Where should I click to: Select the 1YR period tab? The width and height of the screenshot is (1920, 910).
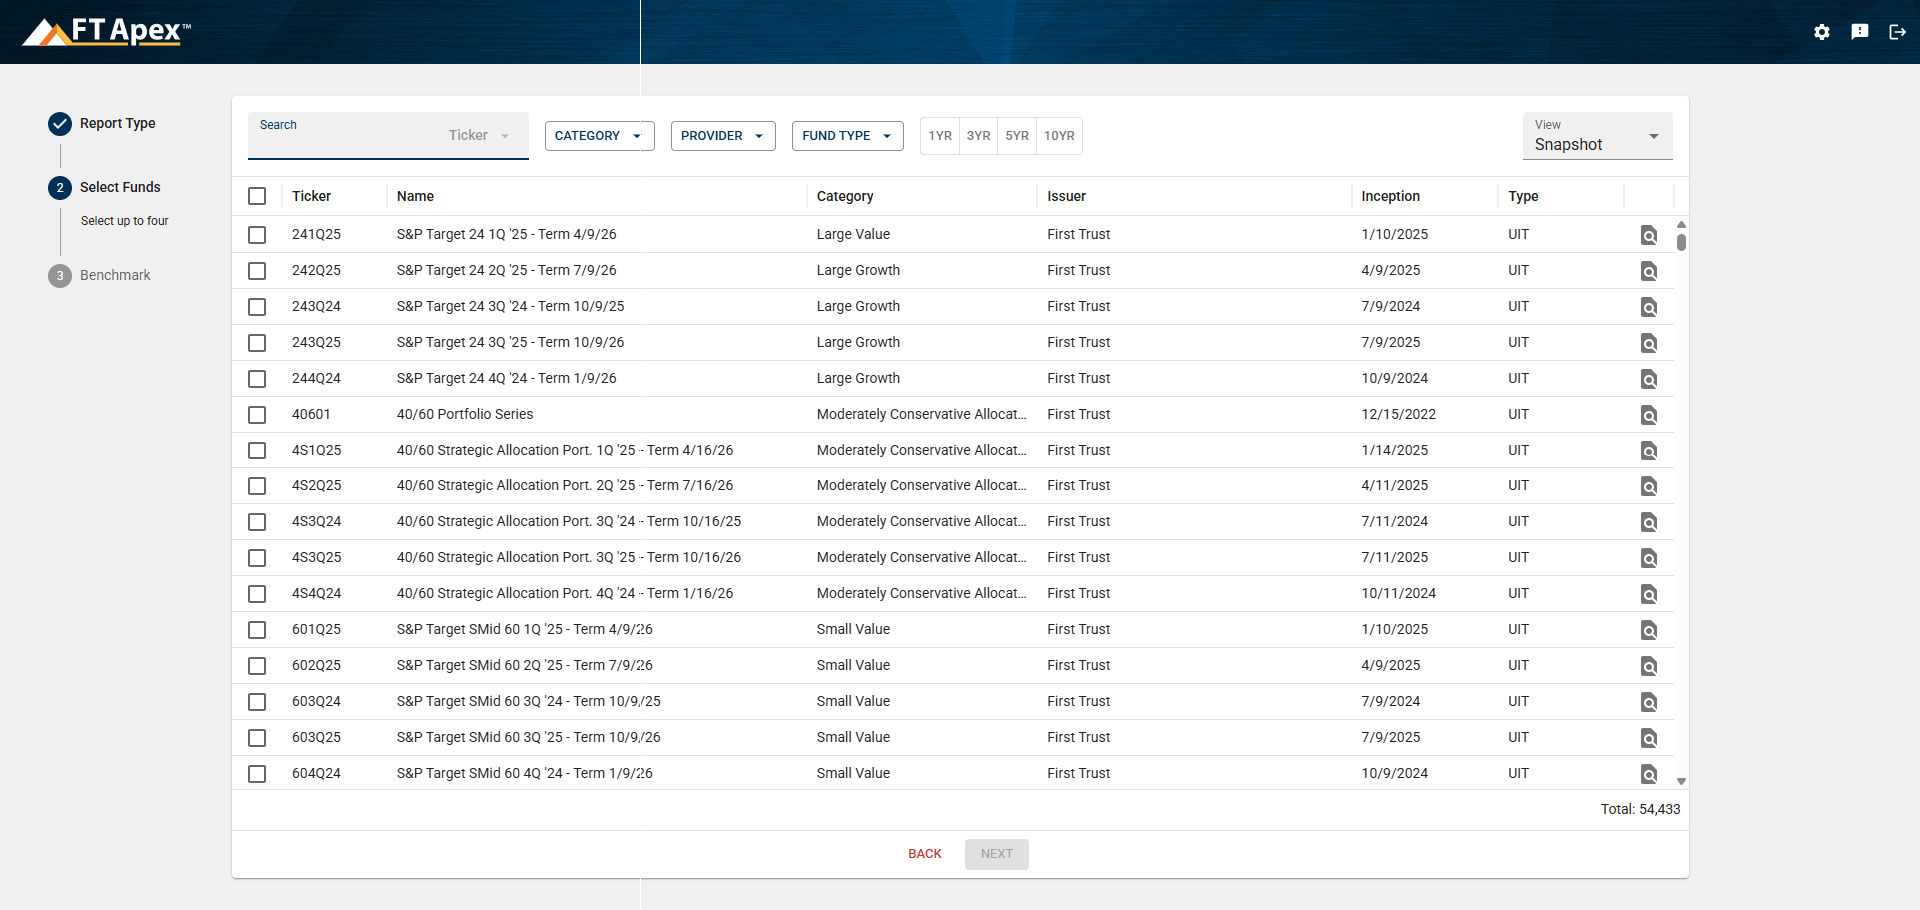click(x=940, y=136)
